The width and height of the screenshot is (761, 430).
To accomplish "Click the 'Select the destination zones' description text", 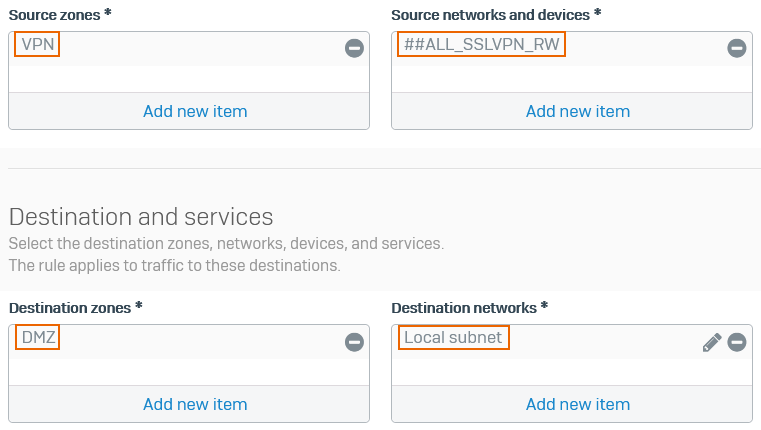I will pyautogui.click(x=226, y=244).
